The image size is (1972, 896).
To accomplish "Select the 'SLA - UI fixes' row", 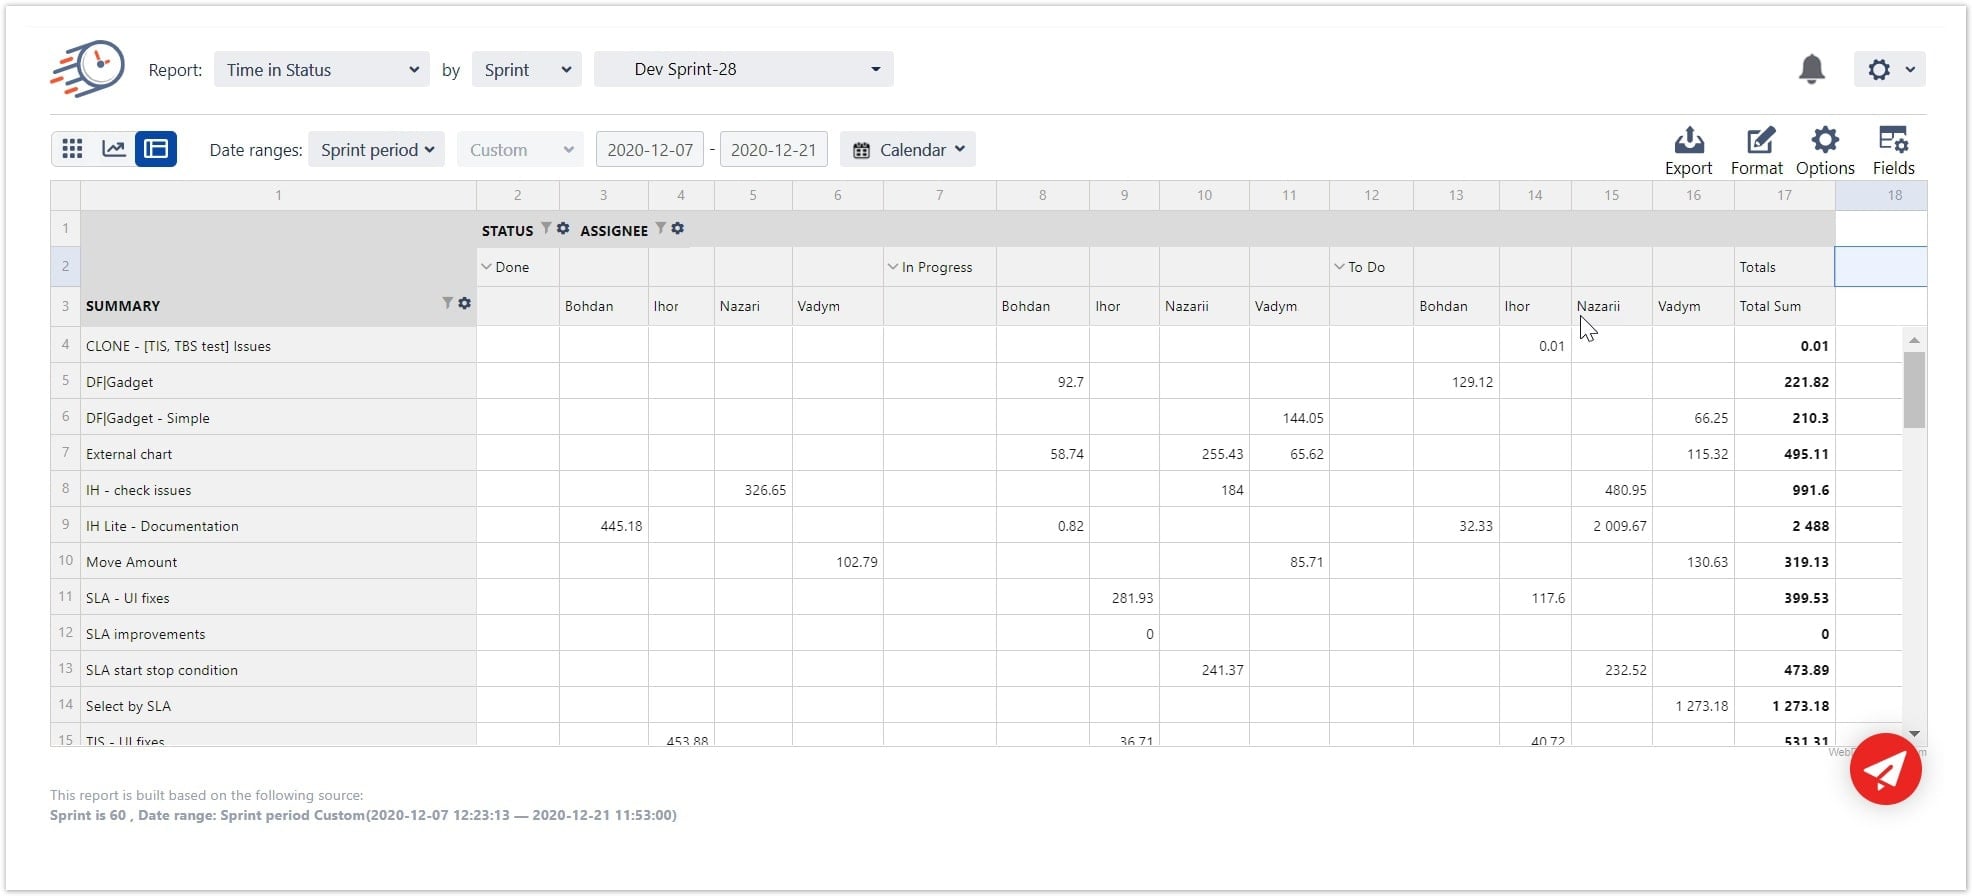I will coord(278,597).
